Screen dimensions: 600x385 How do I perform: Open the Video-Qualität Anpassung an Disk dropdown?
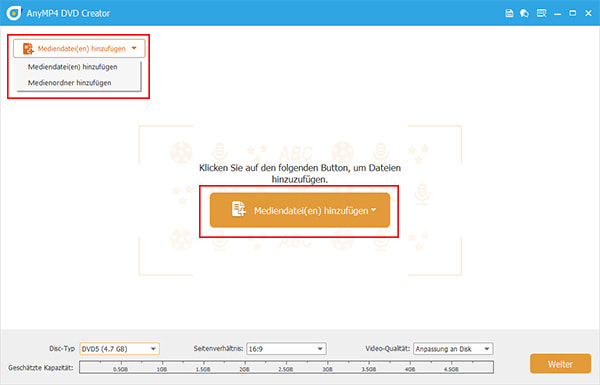(x=453, y=349)
